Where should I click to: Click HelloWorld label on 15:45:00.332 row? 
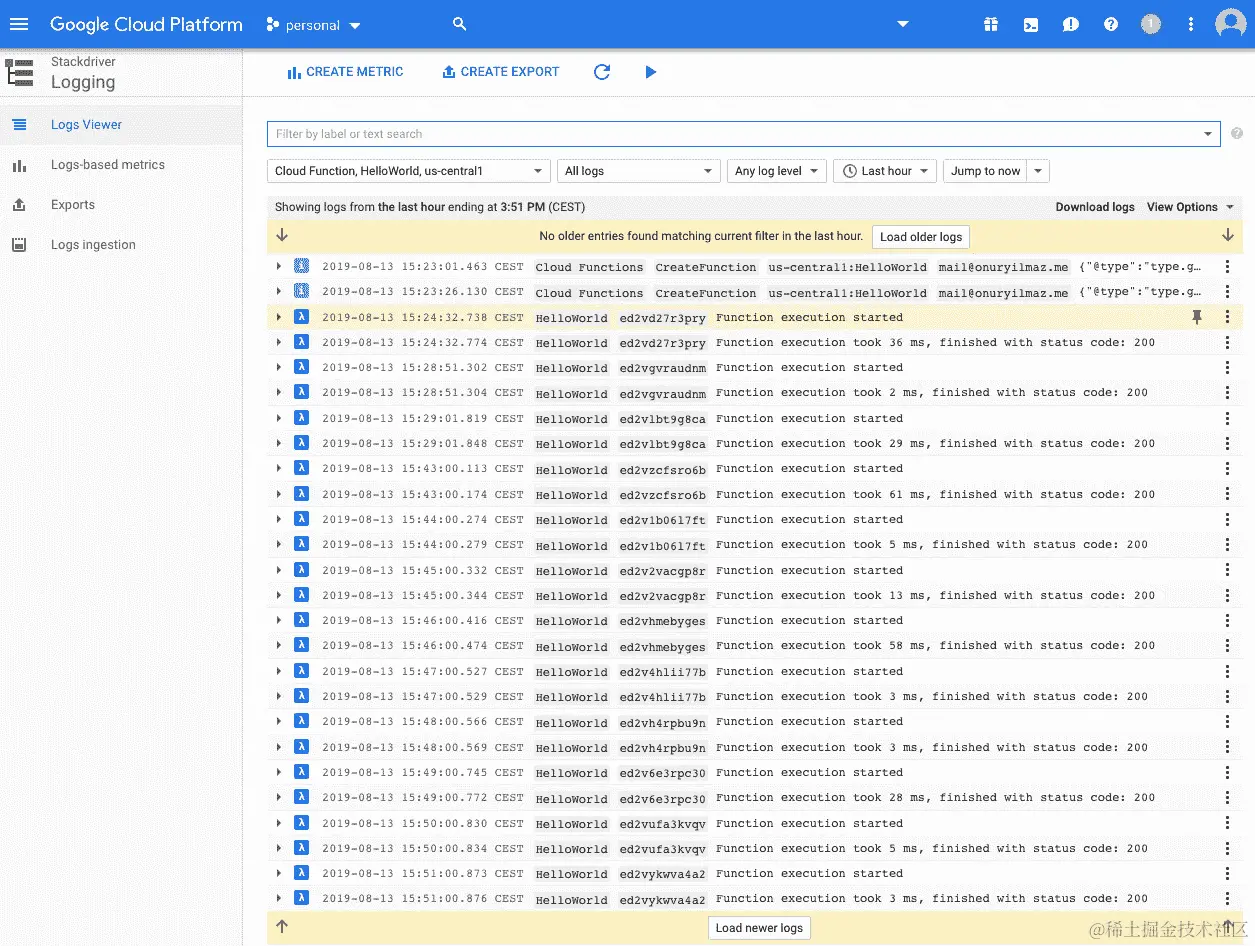point(571,571)
